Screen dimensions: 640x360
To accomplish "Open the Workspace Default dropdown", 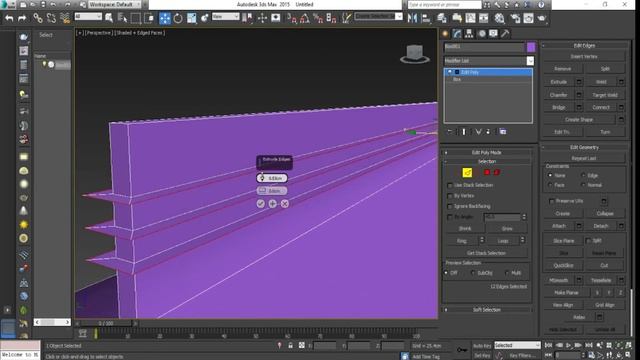I will 114,4.
